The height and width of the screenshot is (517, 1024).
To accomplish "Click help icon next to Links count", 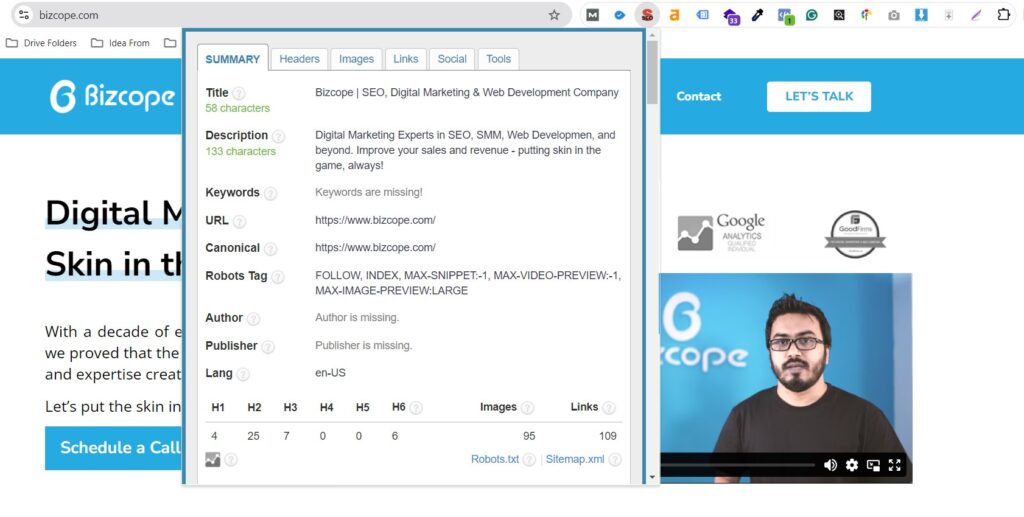I will coord(609,408).
